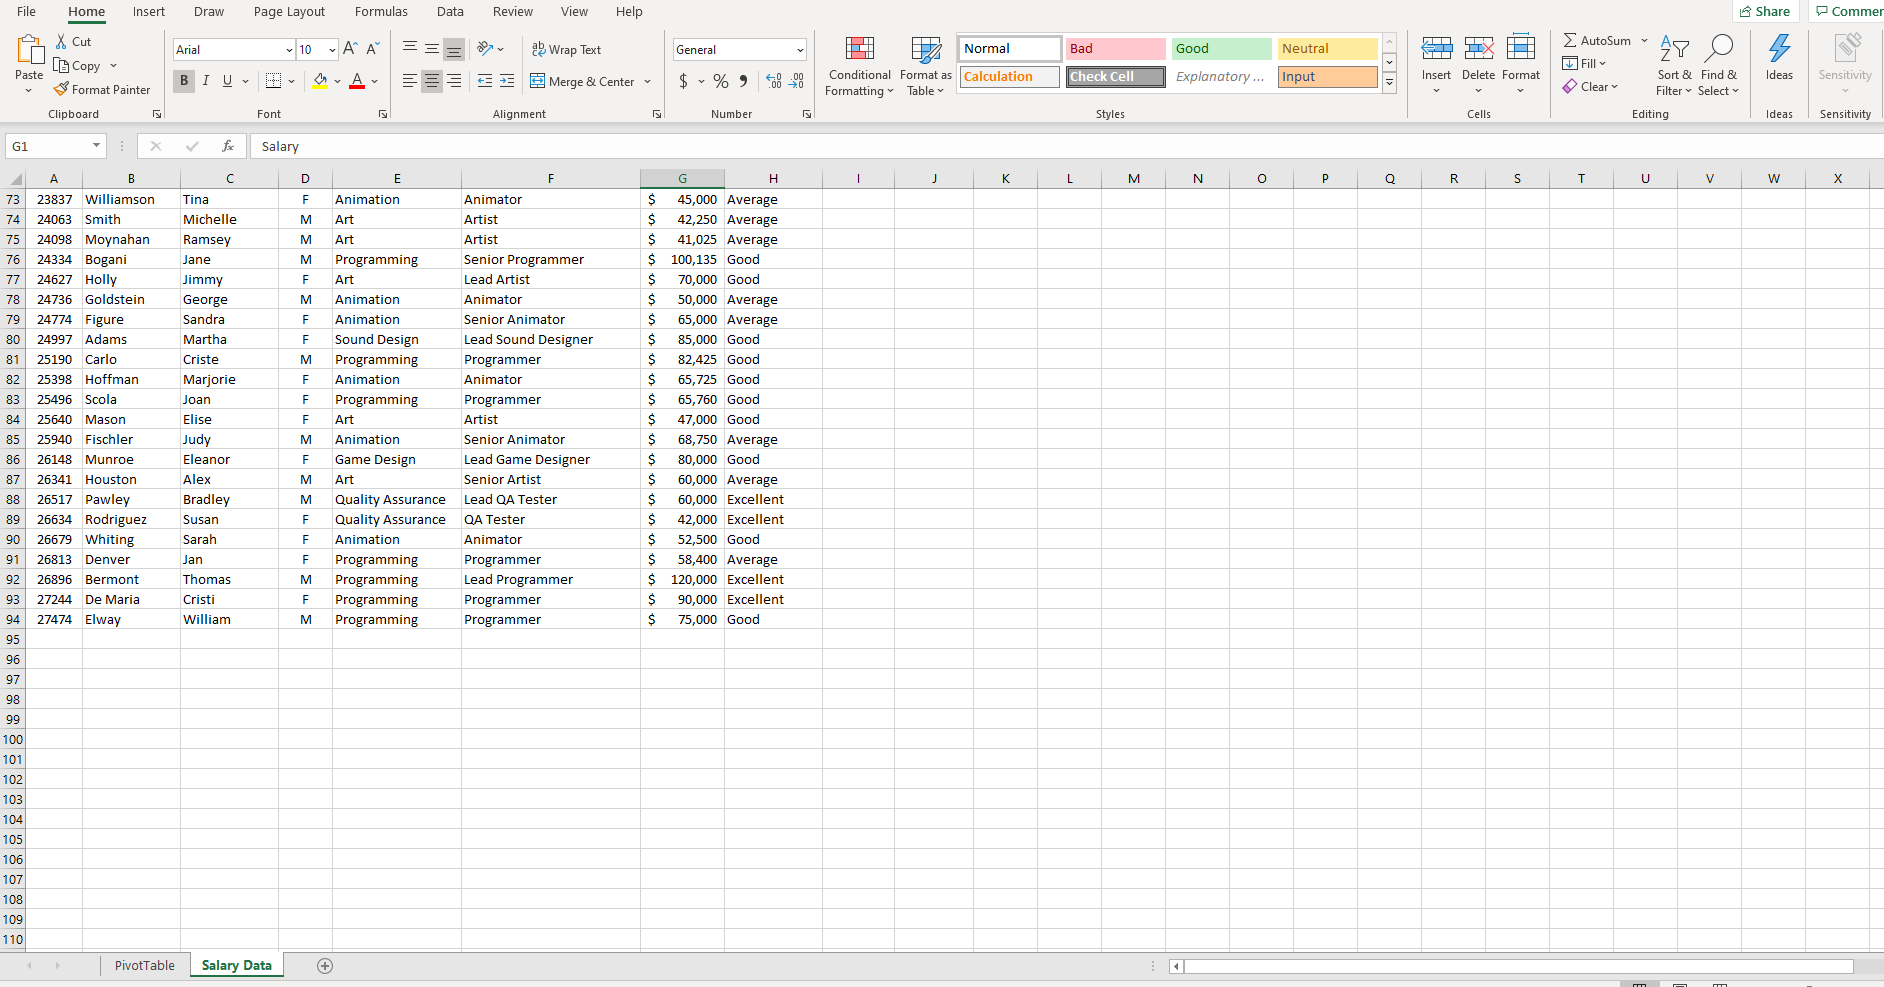Screen dimensions: 1884x987
Task: Decrease font size with the smaller A icon
Action: click(x=372, y=49)
